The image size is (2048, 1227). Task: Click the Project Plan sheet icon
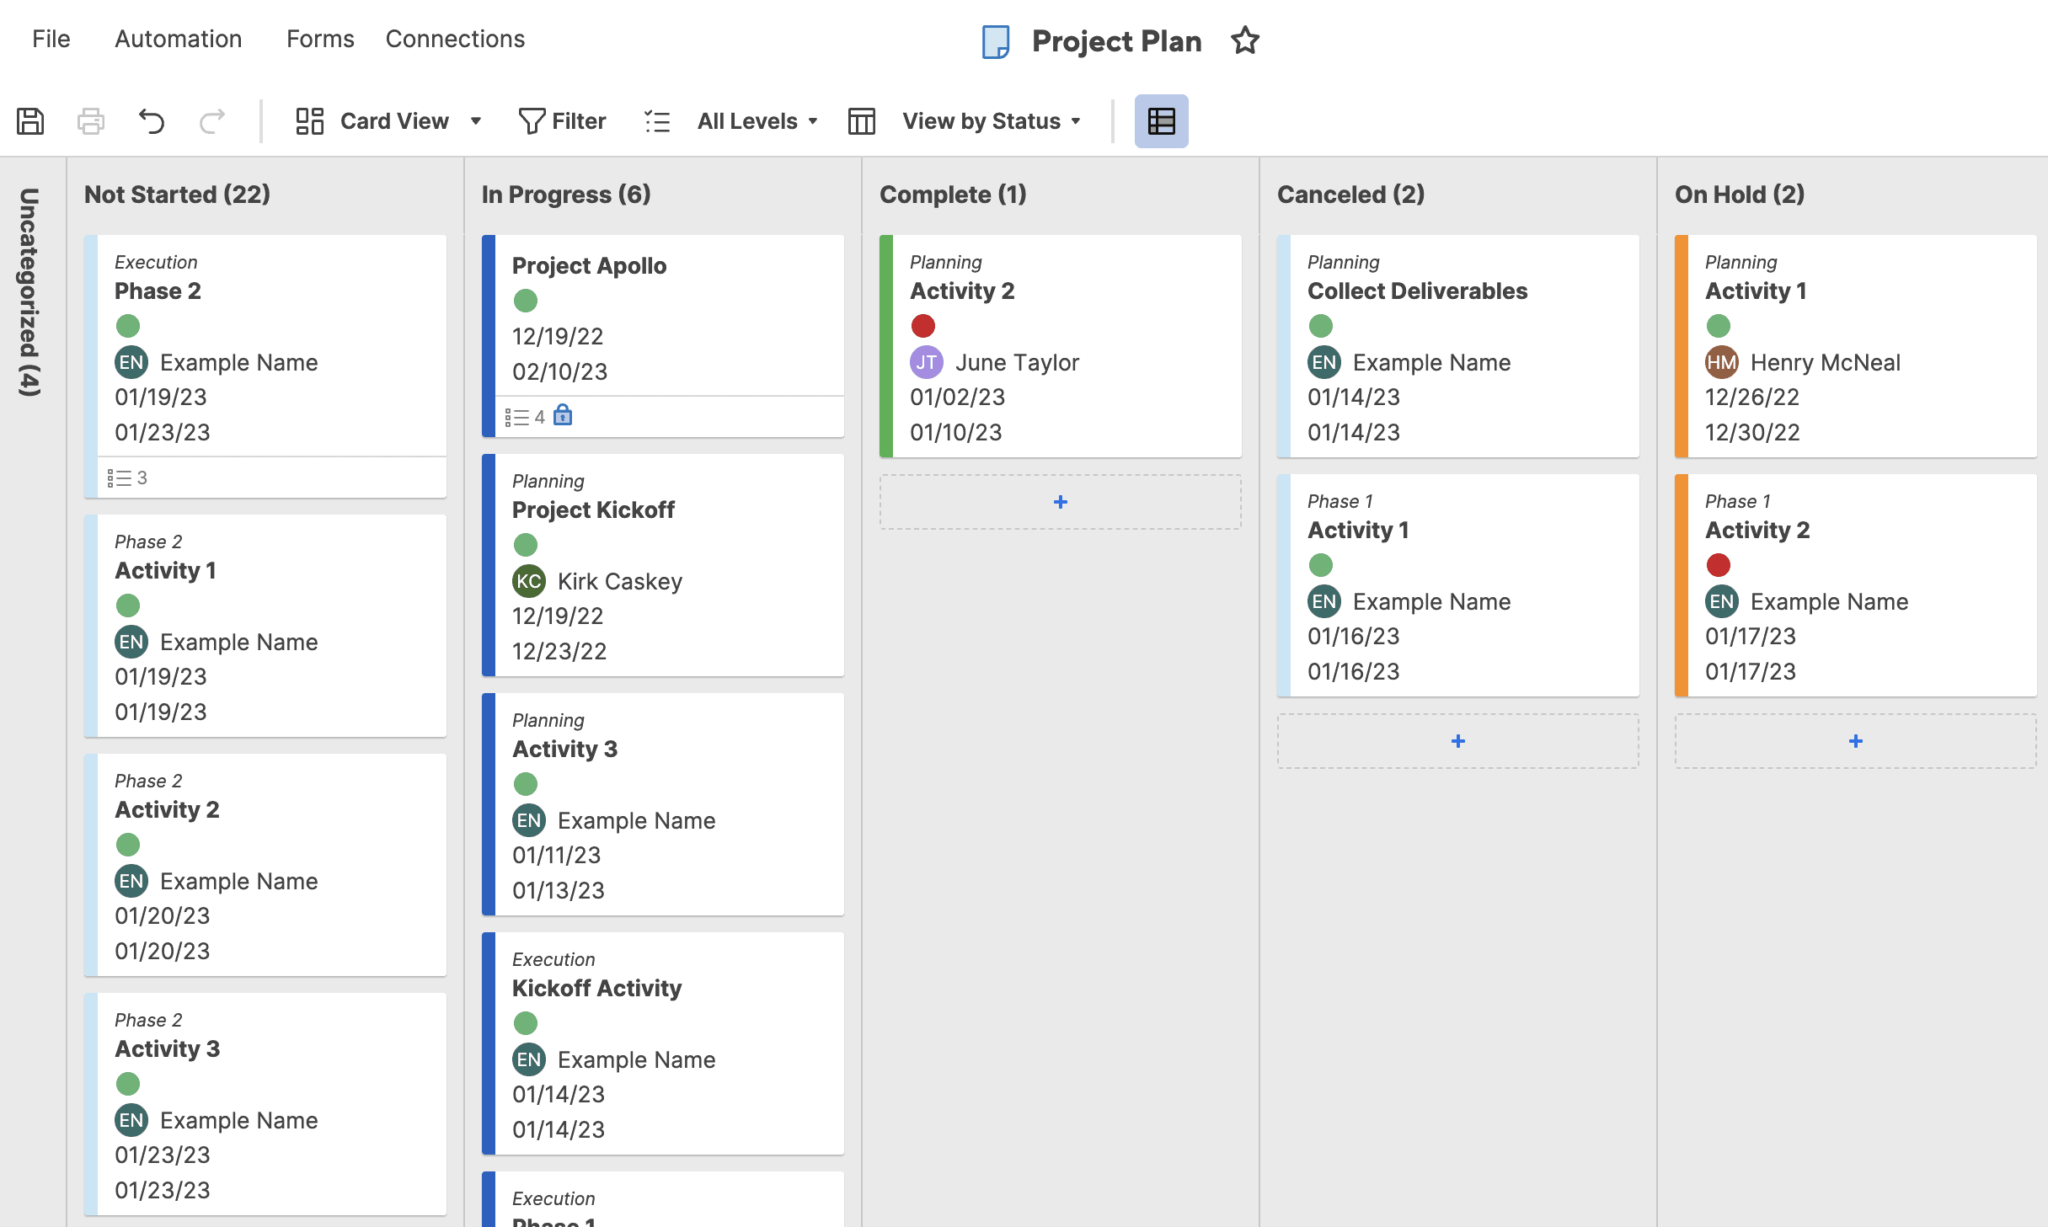pos(995,41)
